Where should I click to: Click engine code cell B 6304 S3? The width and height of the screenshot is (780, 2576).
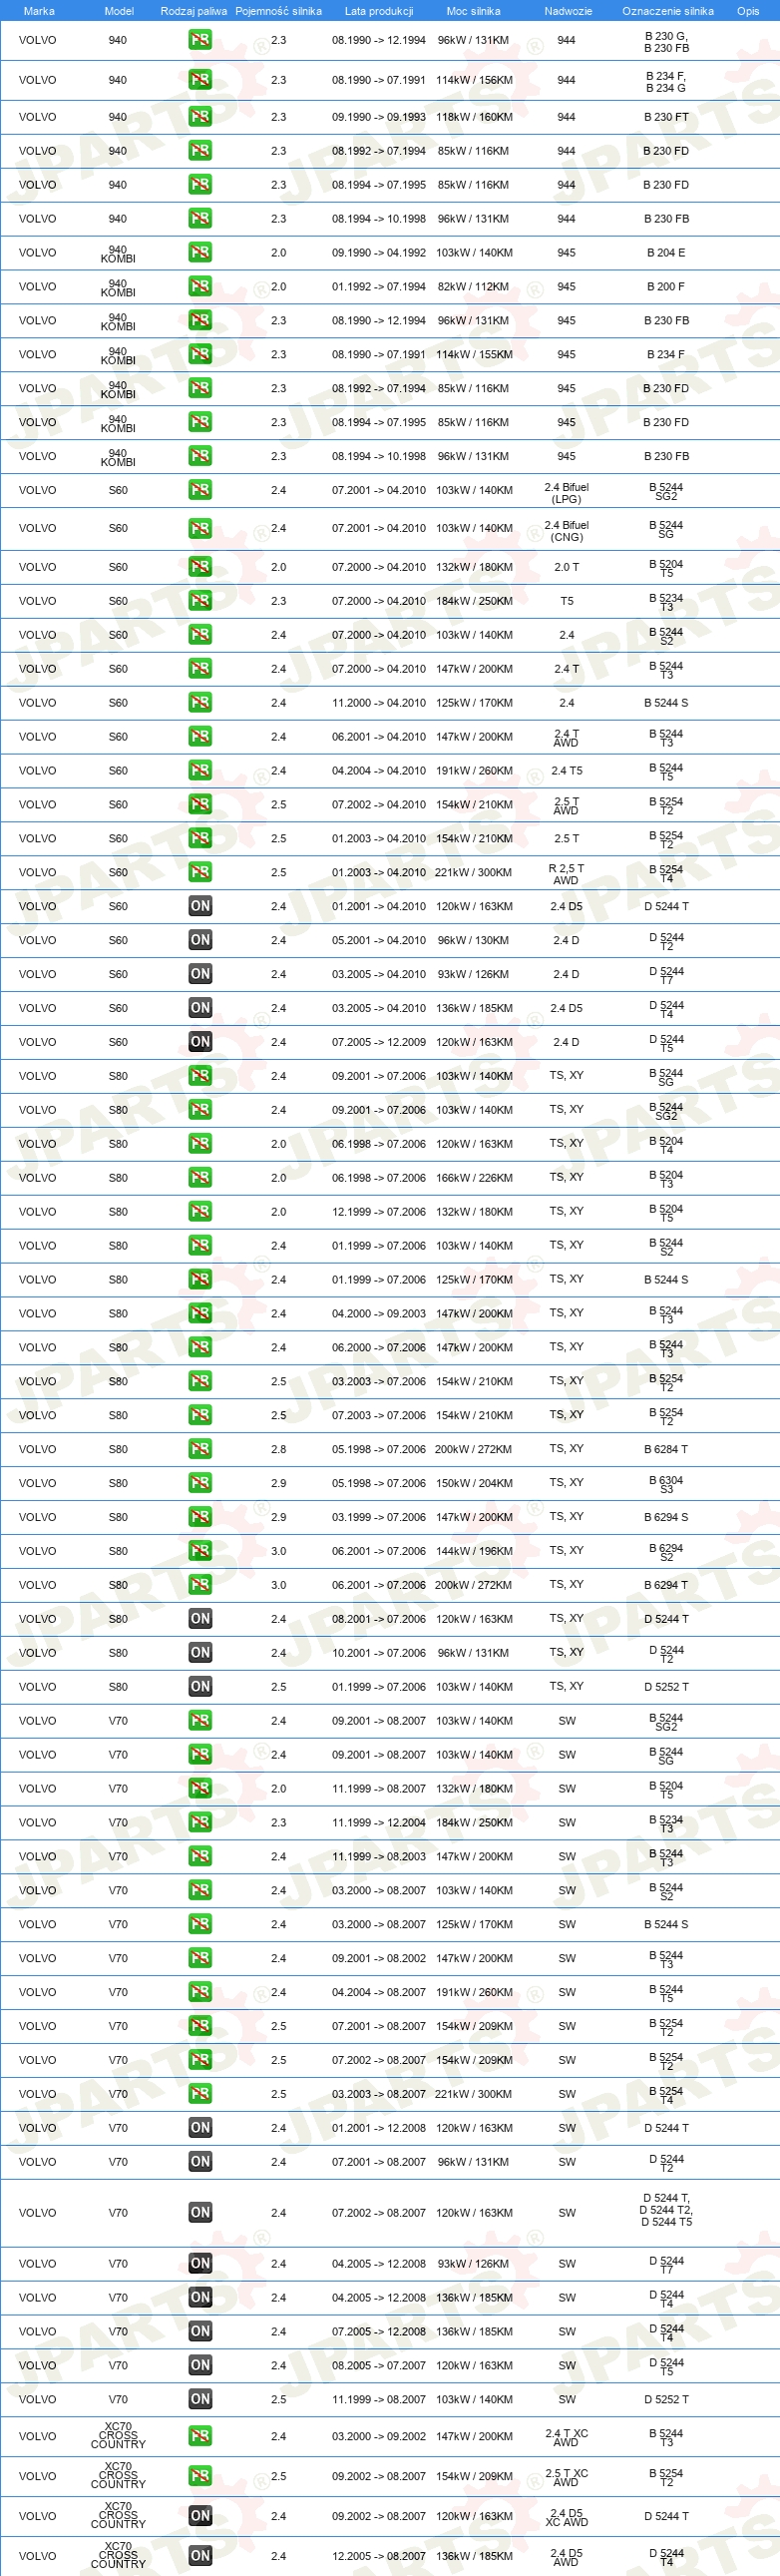point(666,1484)
